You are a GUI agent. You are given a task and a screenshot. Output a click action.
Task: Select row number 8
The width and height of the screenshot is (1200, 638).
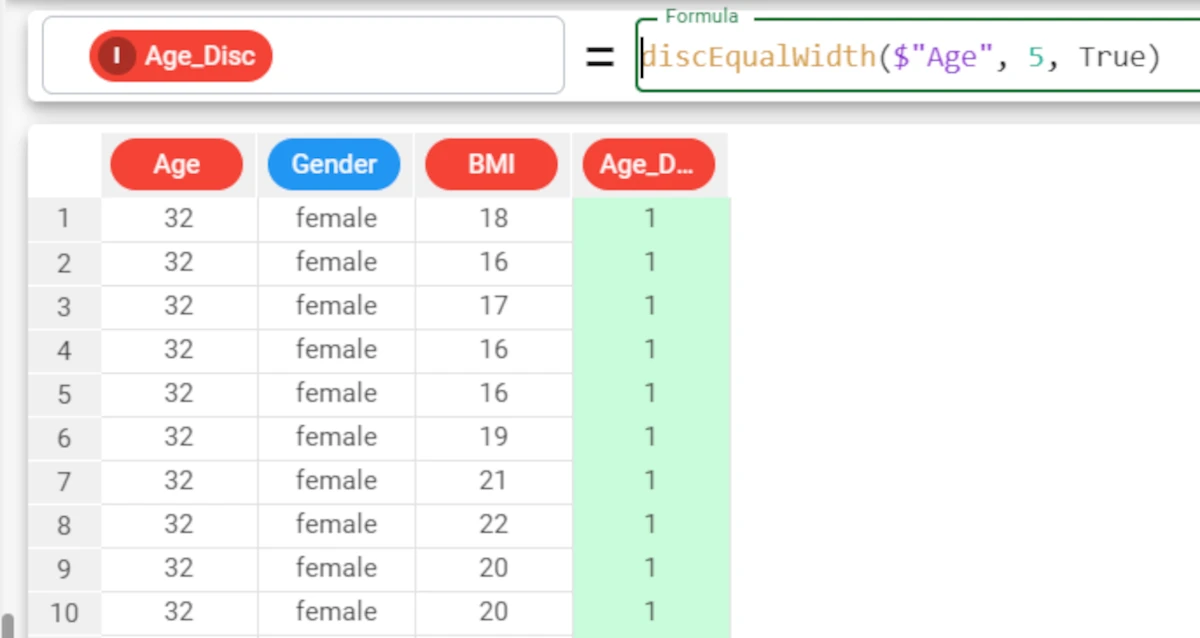coord(64,525)
